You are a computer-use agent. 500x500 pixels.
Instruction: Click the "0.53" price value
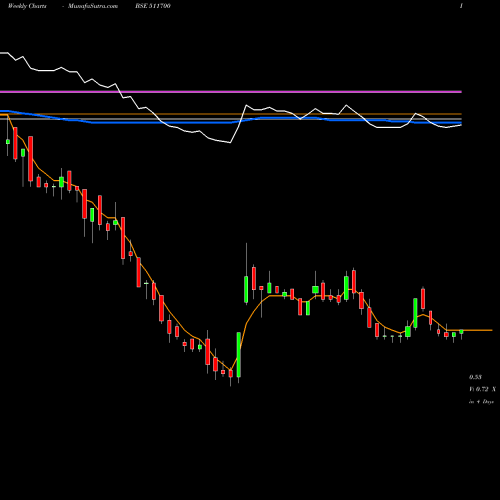[x=475, y=377]
